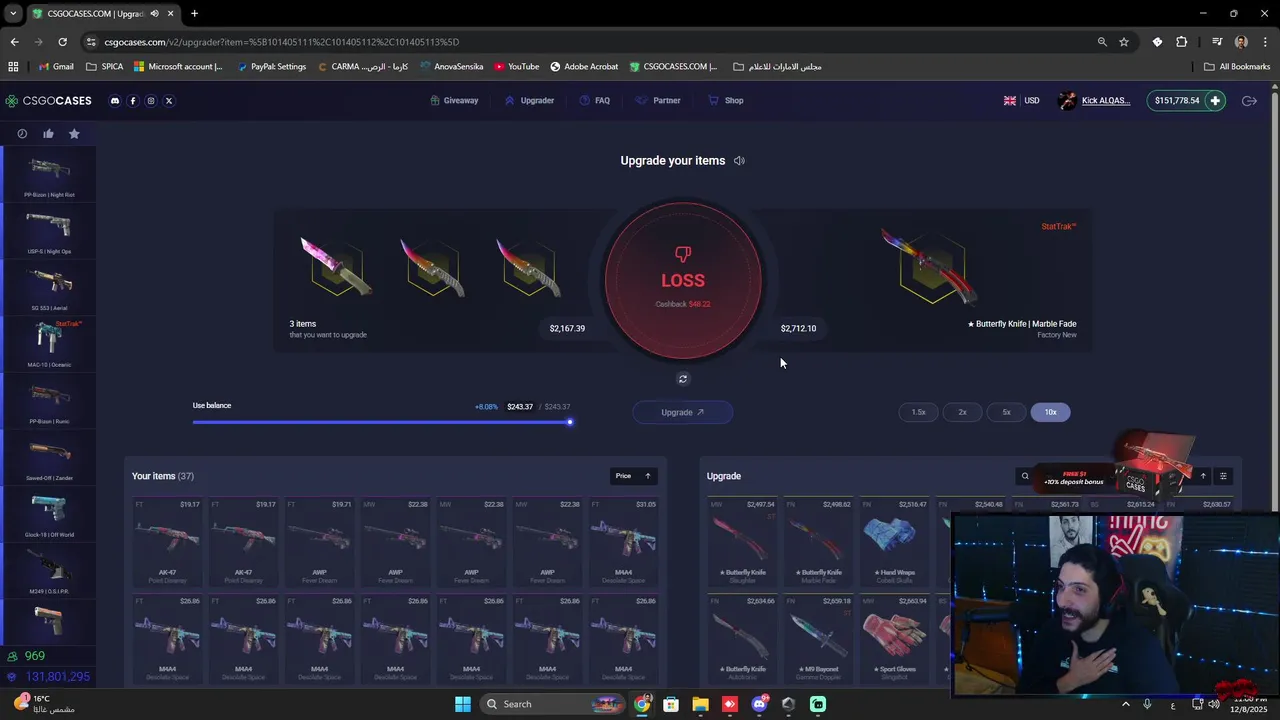
Task: Toggle upgrade list sort direction arrow
Action: pos(1203,476)
